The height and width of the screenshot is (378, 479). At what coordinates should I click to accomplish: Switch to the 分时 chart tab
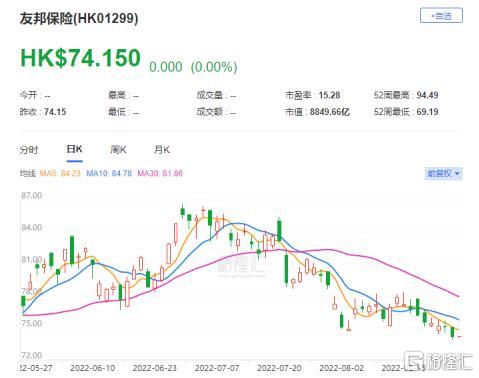(29, 150)
